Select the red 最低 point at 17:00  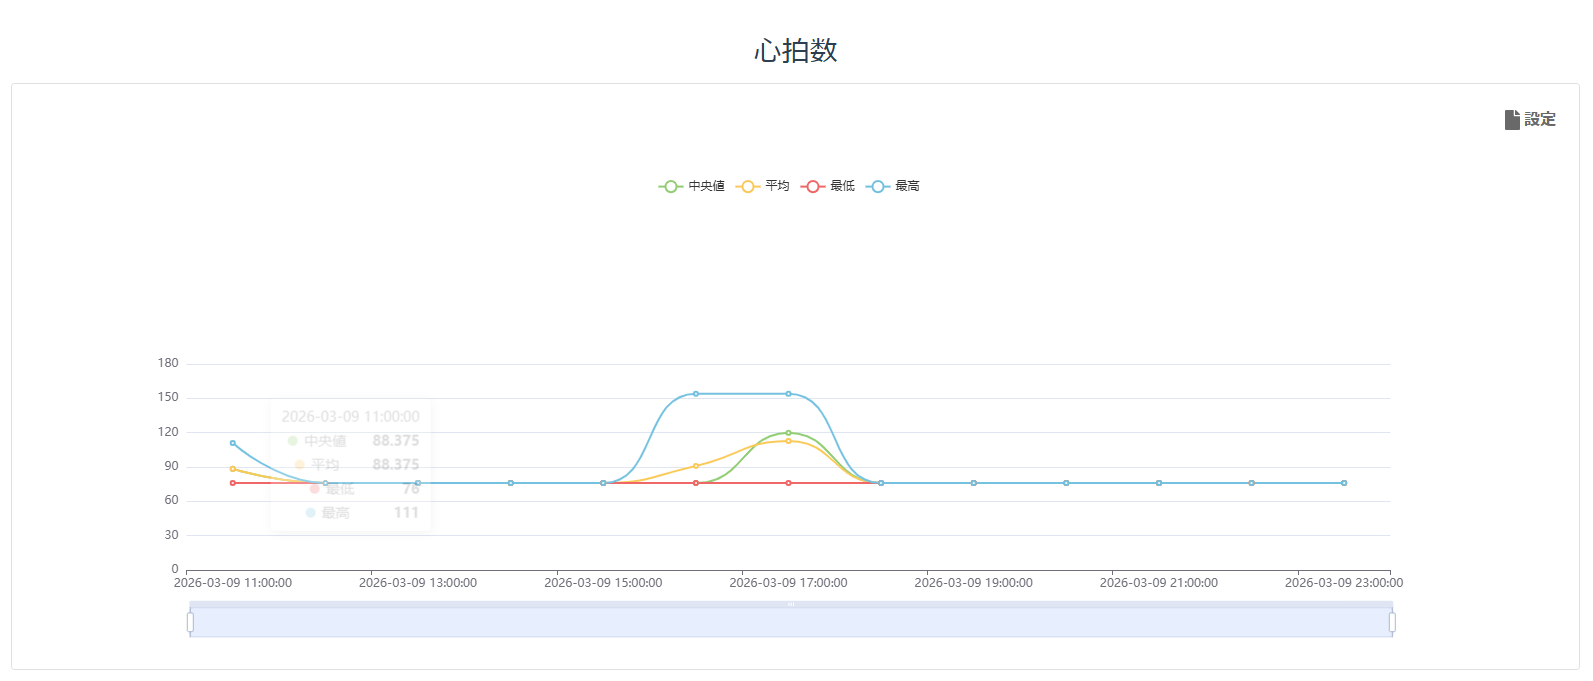tap(788, 483)
